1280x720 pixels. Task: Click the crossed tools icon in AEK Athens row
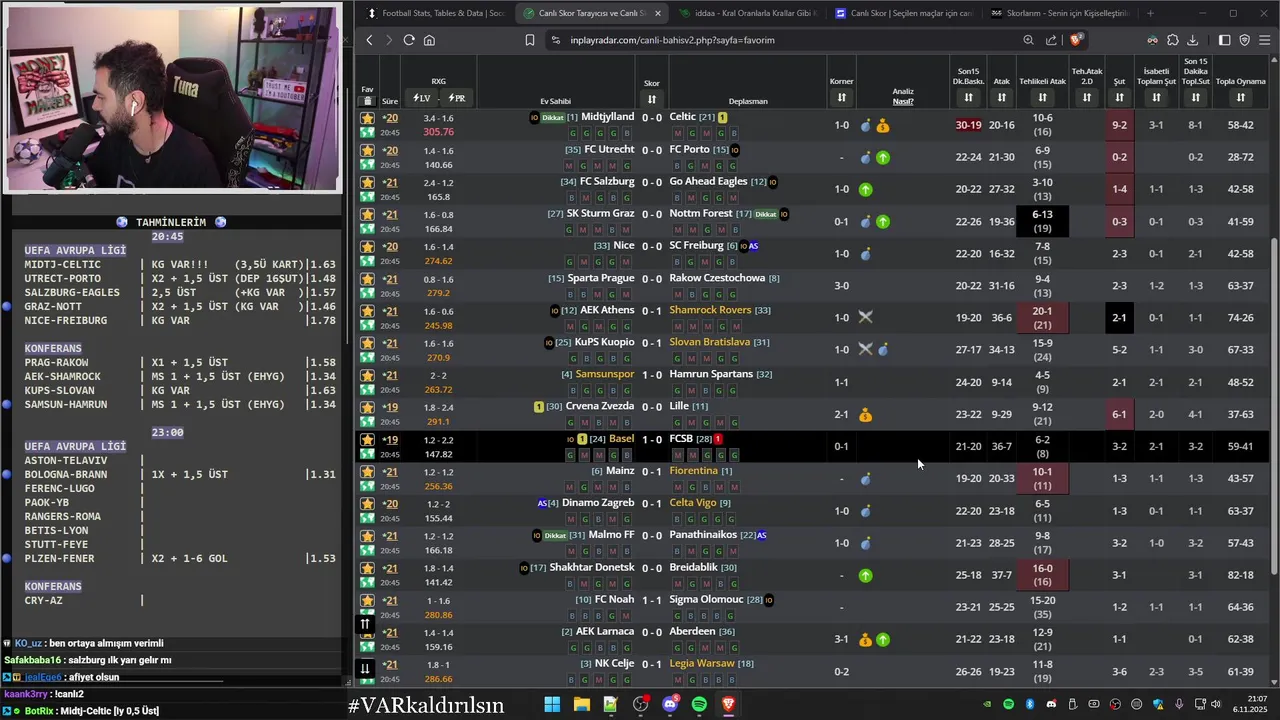coord(866,318)
